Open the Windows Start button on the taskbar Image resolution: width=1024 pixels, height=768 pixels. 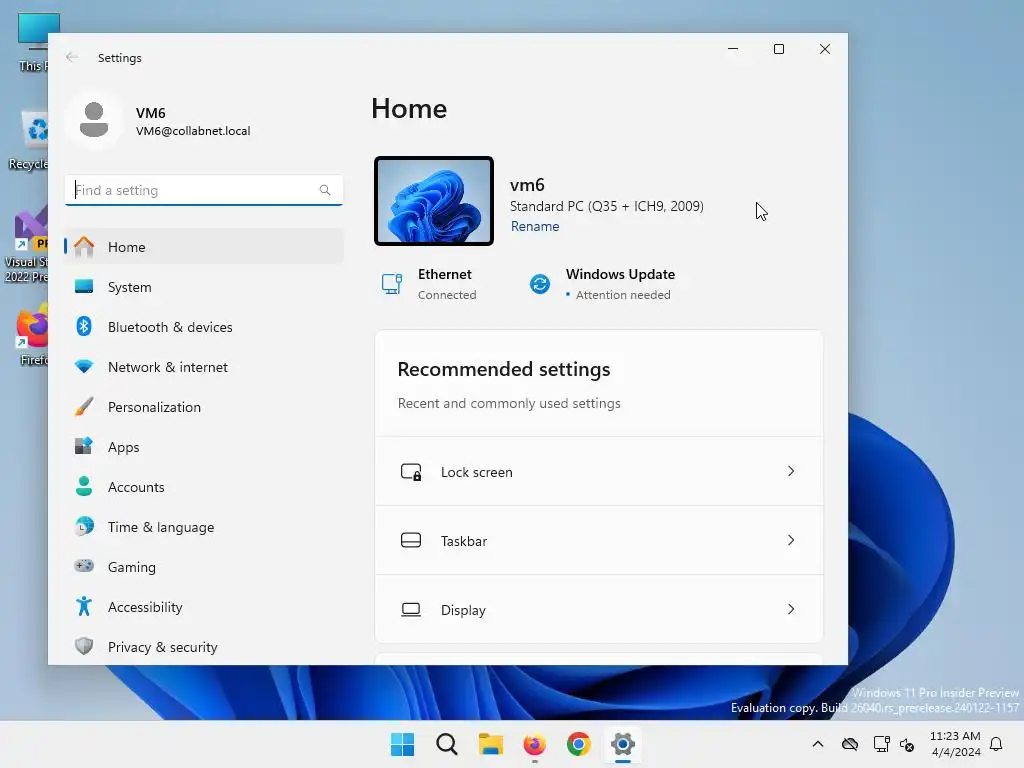click(x=402, y=744)
